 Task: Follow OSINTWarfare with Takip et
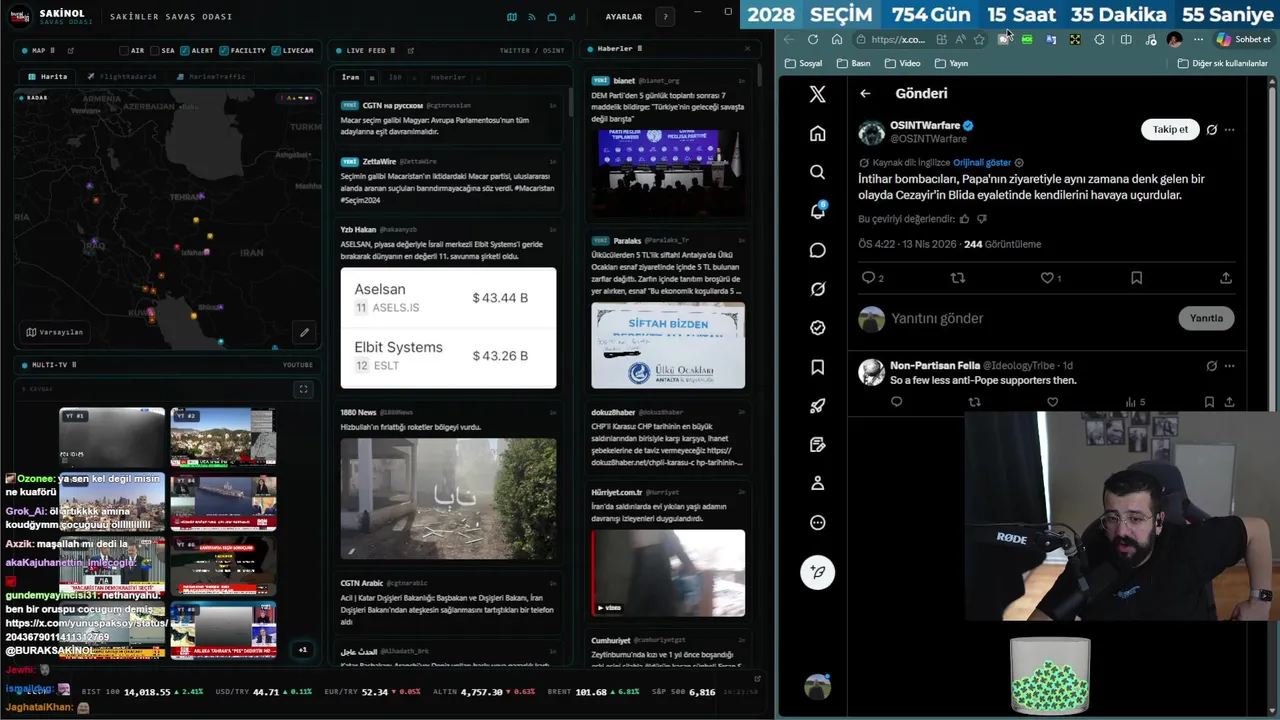[x=1170, y=129]
